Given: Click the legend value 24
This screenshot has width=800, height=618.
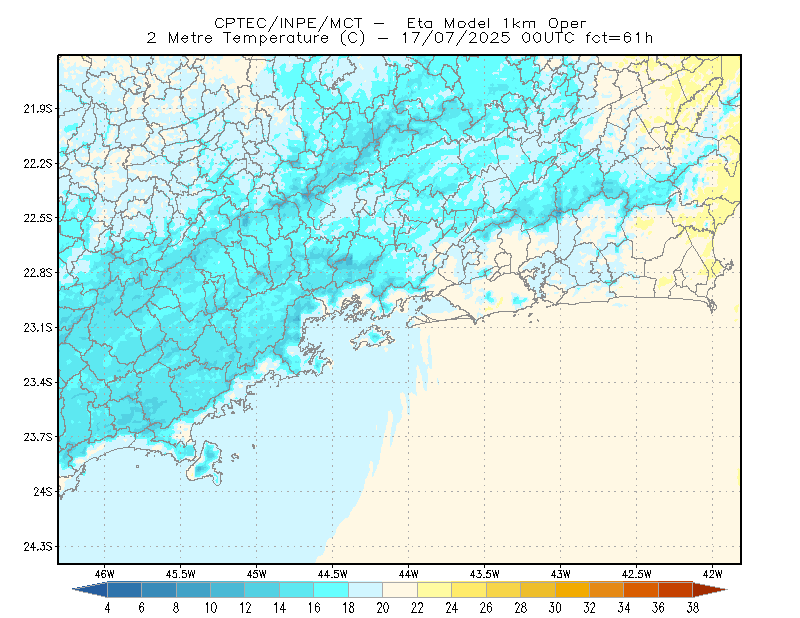Looking at the screenshot, I should (452, 608).
